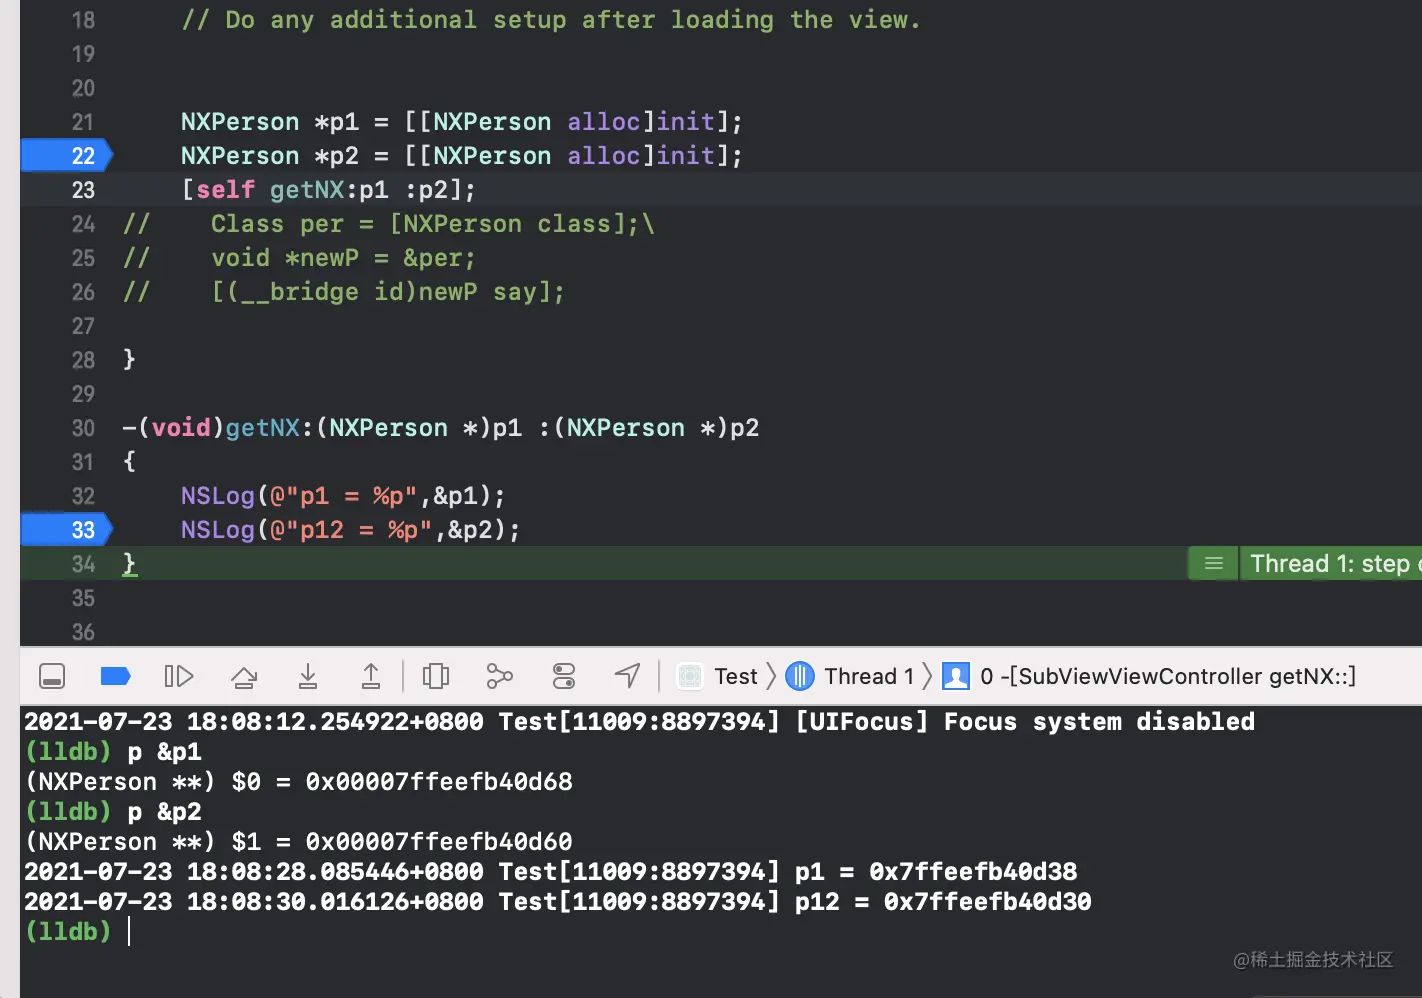1422x998 pixels.
Task: Open the getNX:: stack frame selector
Action: pyautogui.click(x=1150, y=677)
